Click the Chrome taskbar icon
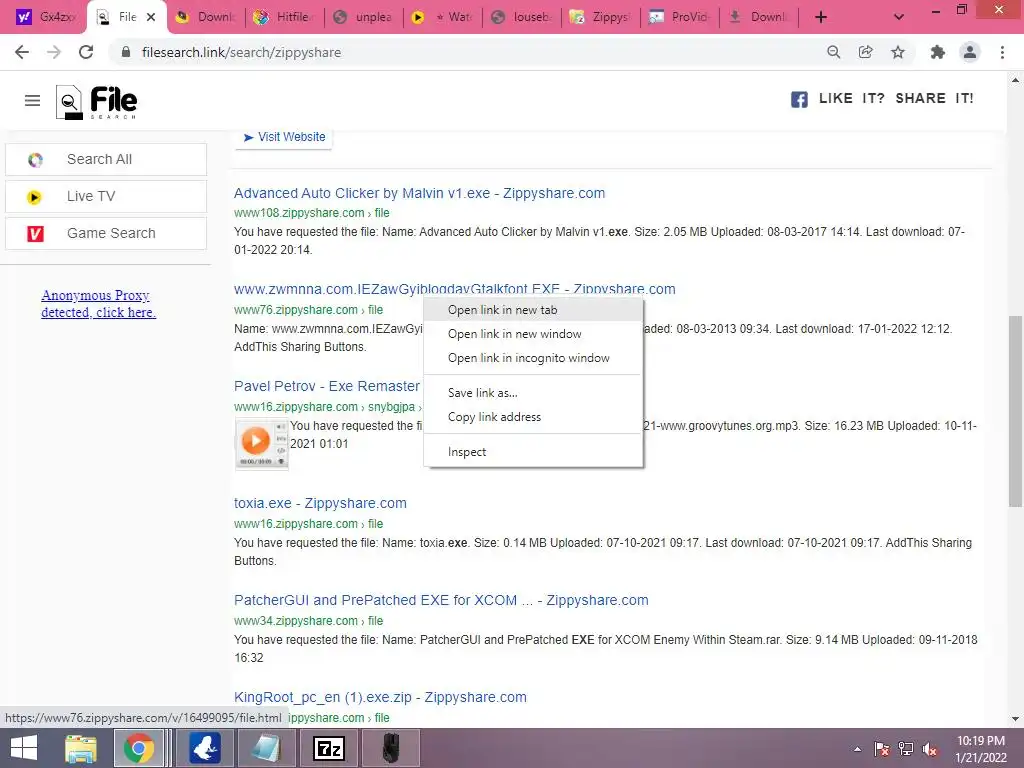The height and width of the screenshot is (768, 1024). (x=139, y=748)
